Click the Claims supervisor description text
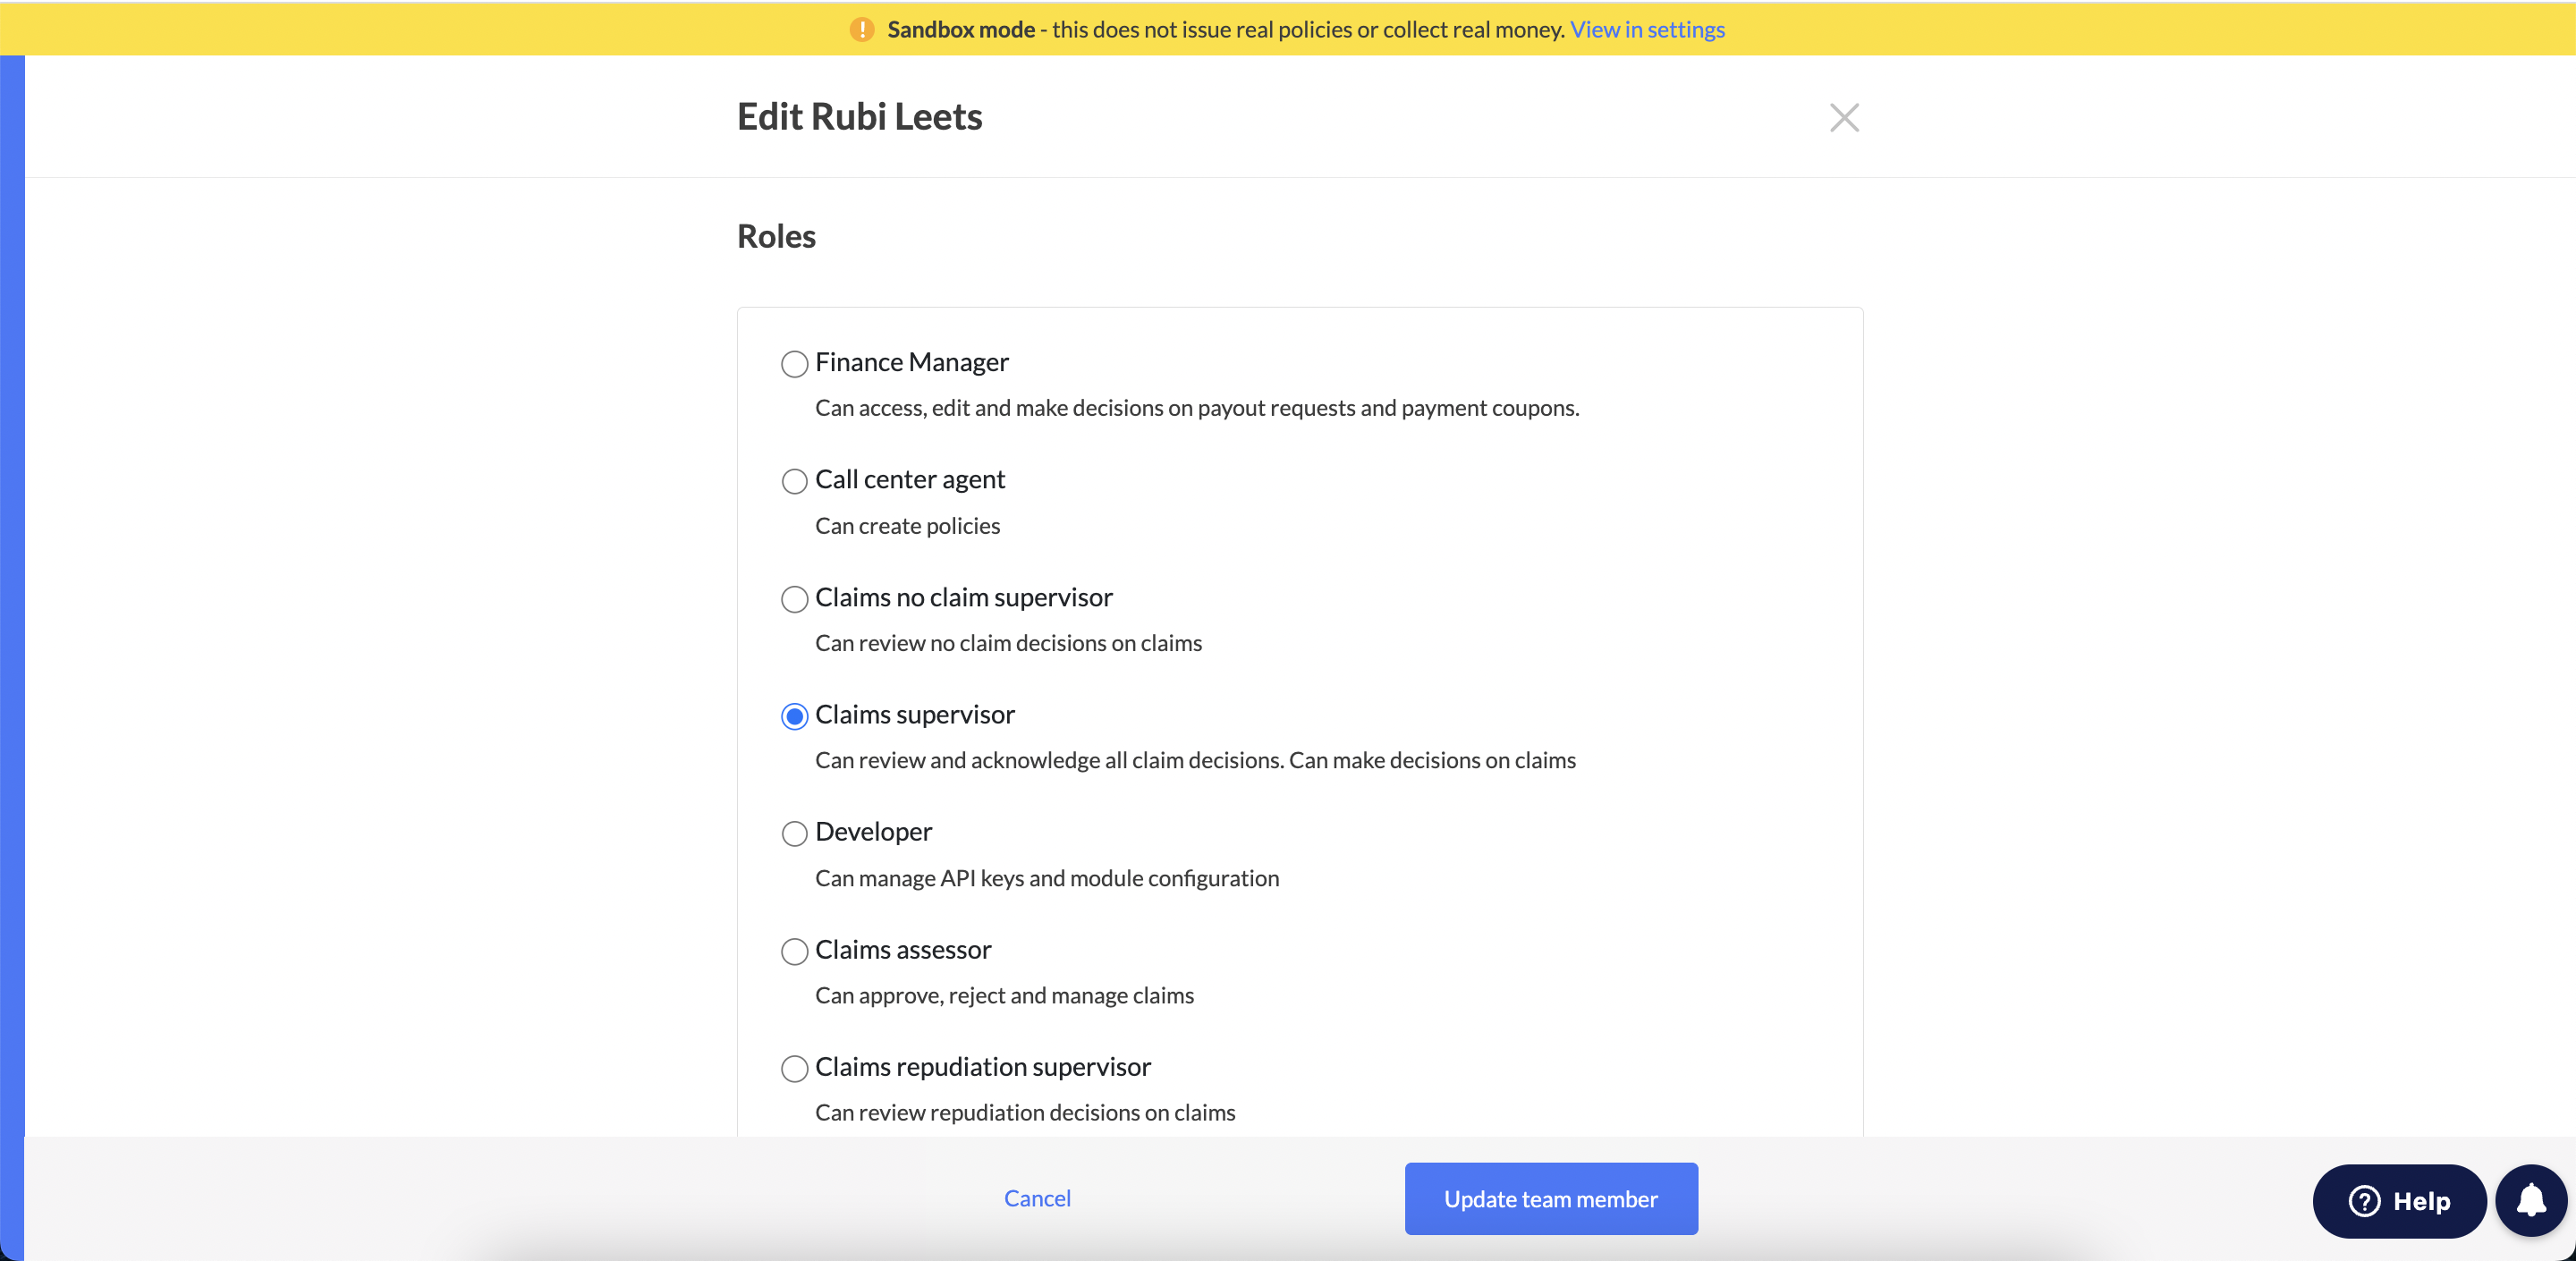The height and width of the screenshot is (1261, 2576). coord(1194,760)
